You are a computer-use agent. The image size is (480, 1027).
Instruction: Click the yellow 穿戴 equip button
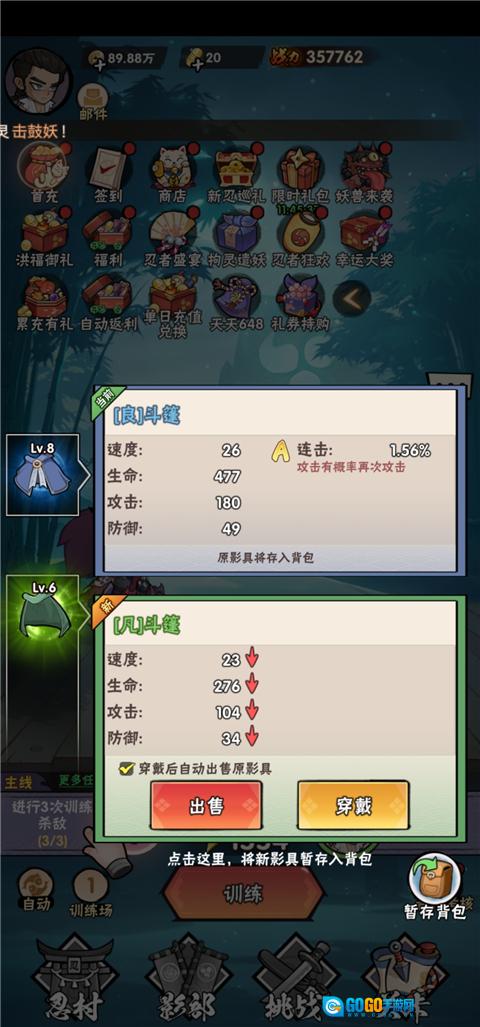click(354, 806)
